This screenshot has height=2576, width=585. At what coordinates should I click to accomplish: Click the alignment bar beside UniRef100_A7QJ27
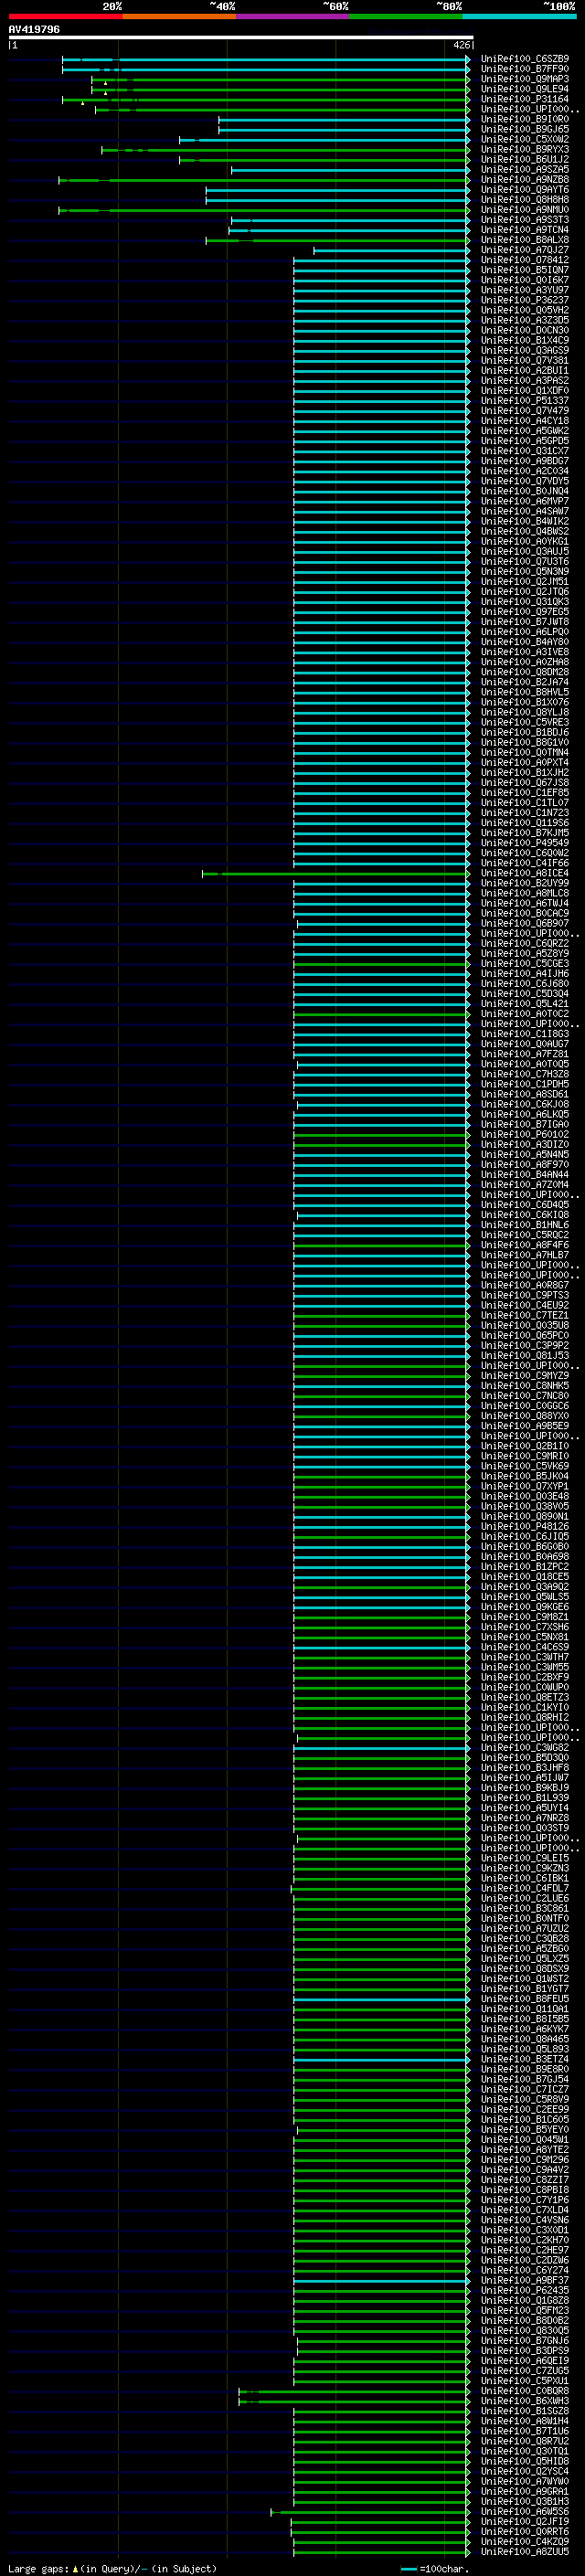pos(391,250)
